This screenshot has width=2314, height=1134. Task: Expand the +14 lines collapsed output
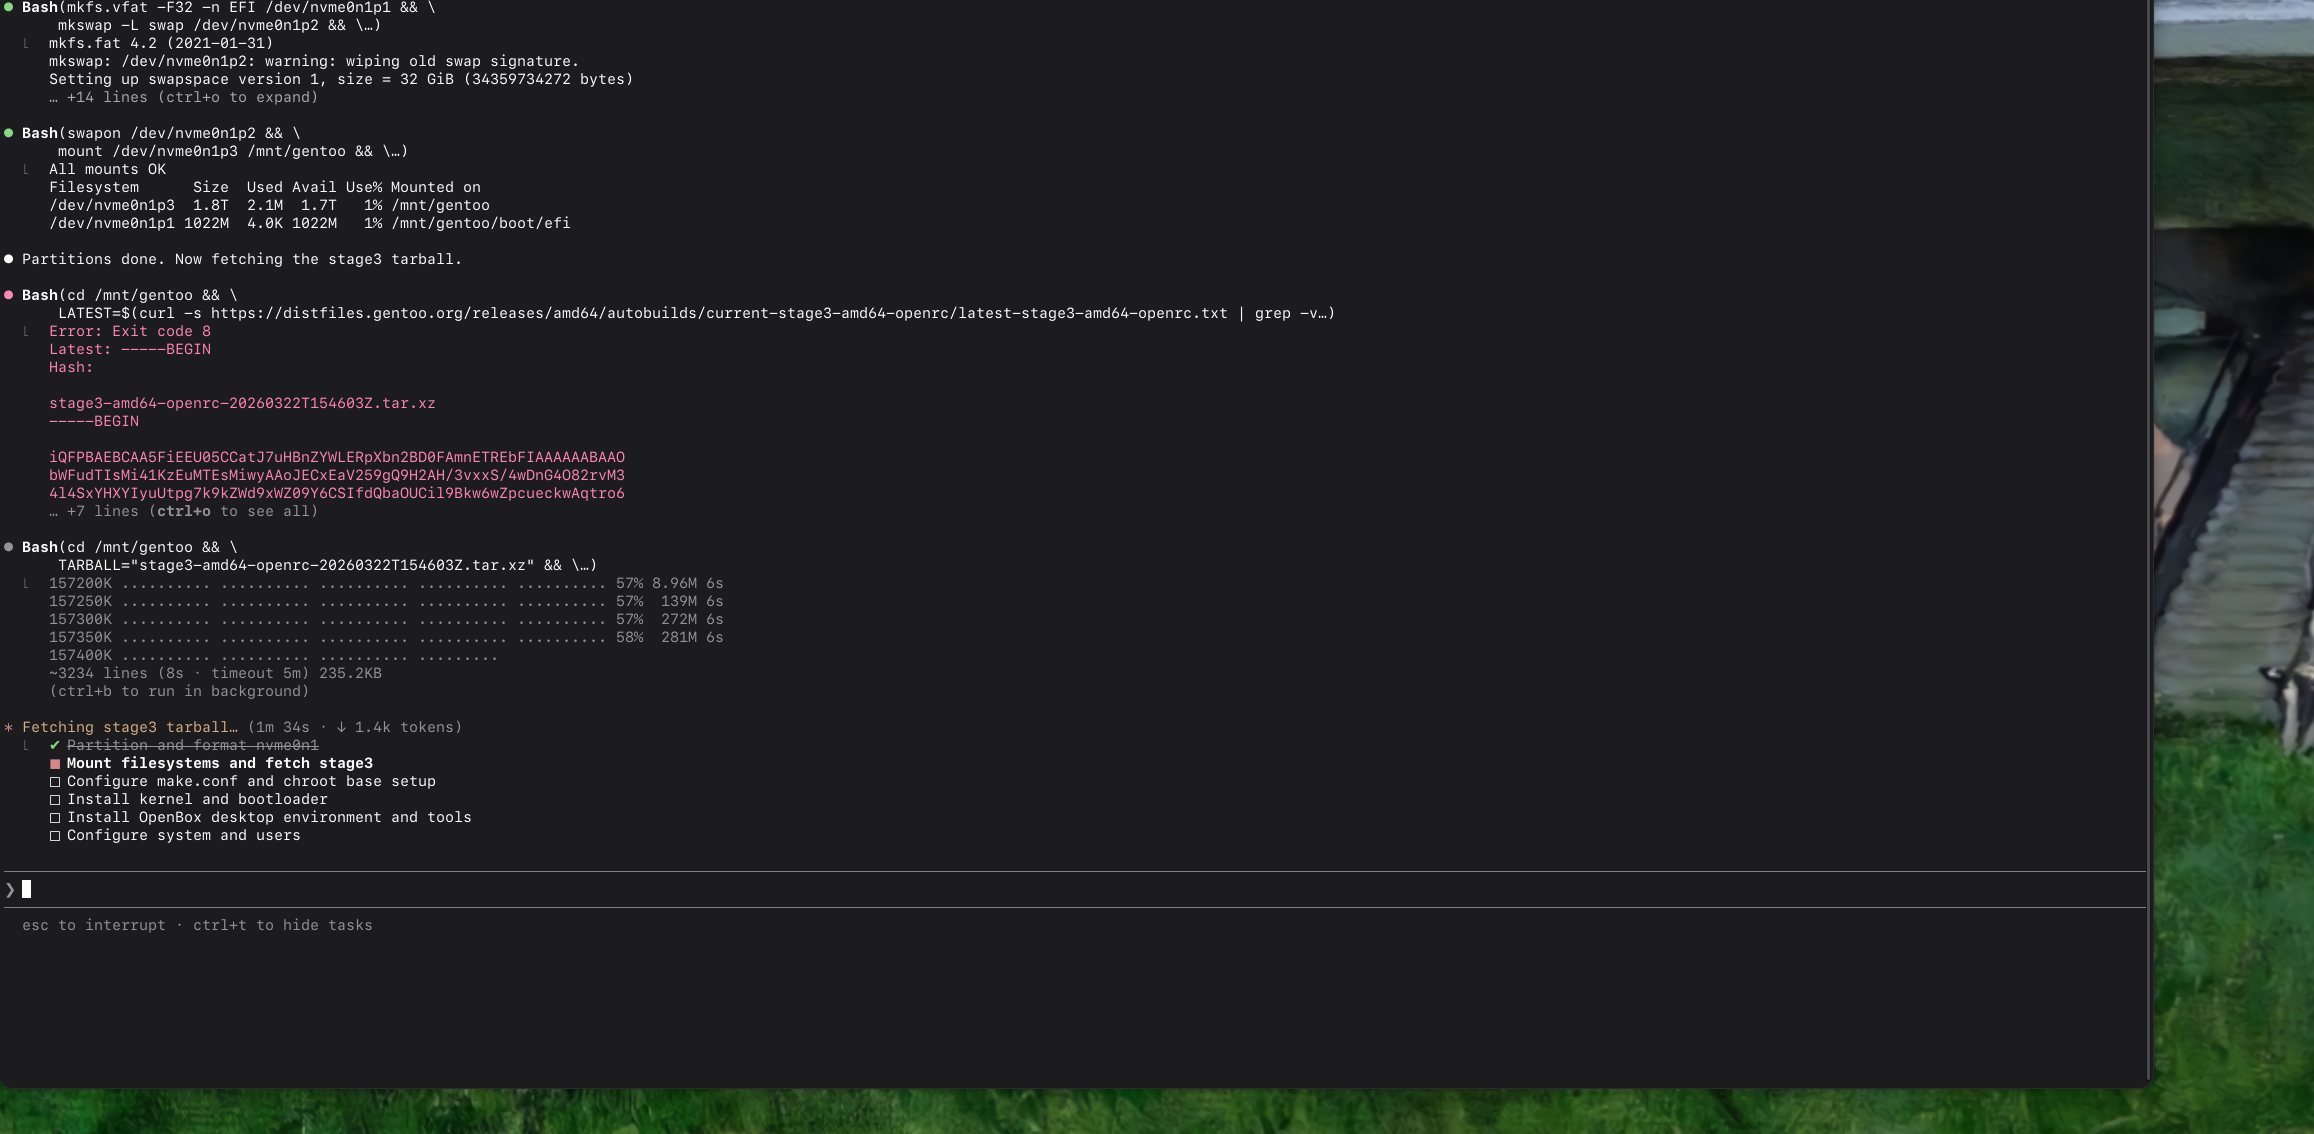pos(183,97)
